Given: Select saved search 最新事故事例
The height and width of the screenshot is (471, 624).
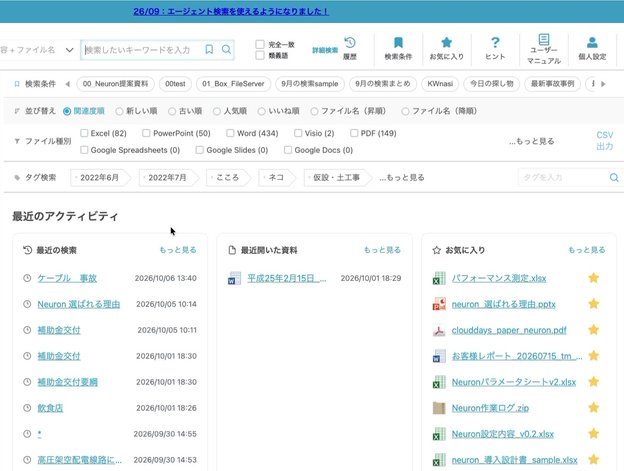Looking at the screenshot, I should 552,84.
